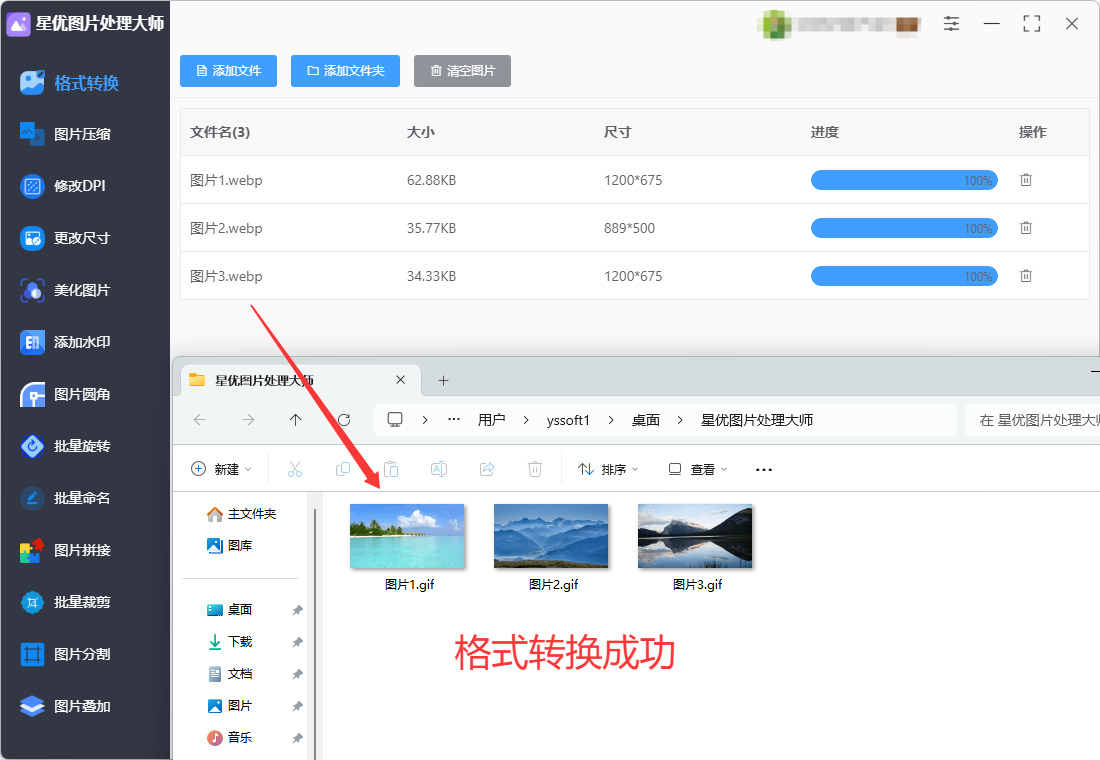Delete 图片3.webp row with trash icon
This screenshot has height=760, width=1100.
click(x=1026, y=276)
